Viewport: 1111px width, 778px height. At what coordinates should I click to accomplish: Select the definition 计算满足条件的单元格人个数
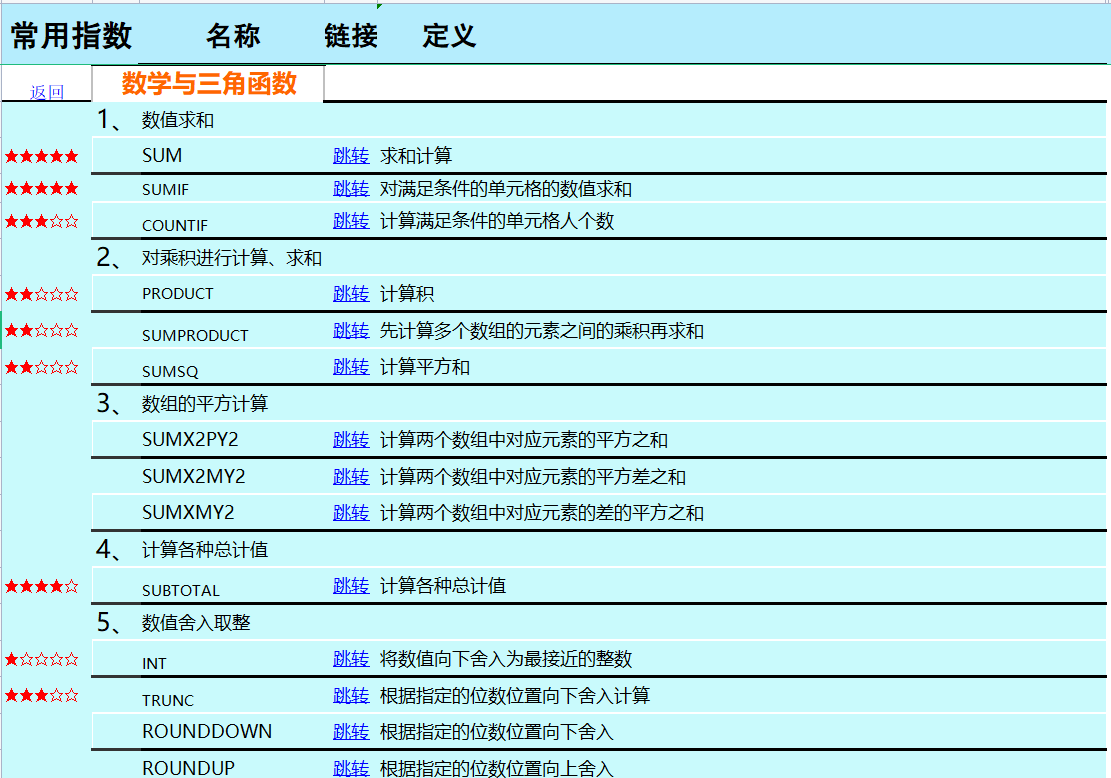[x=497, y=220]
